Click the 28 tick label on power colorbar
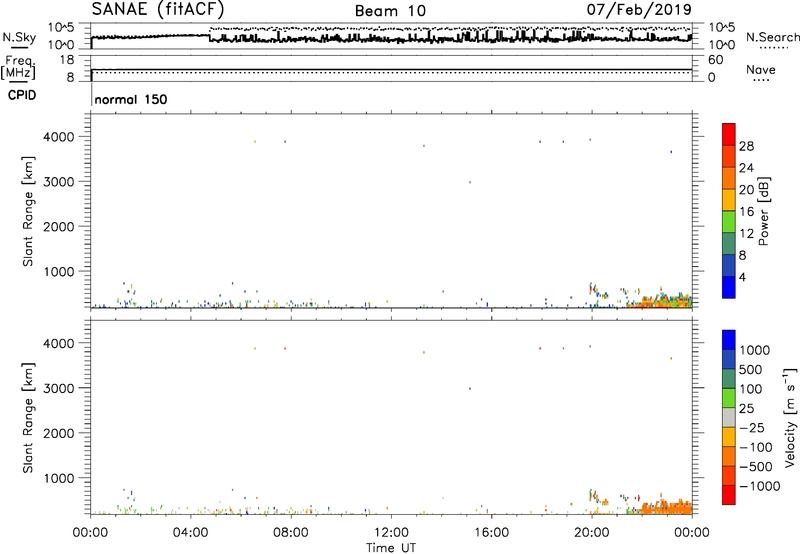 746,146
